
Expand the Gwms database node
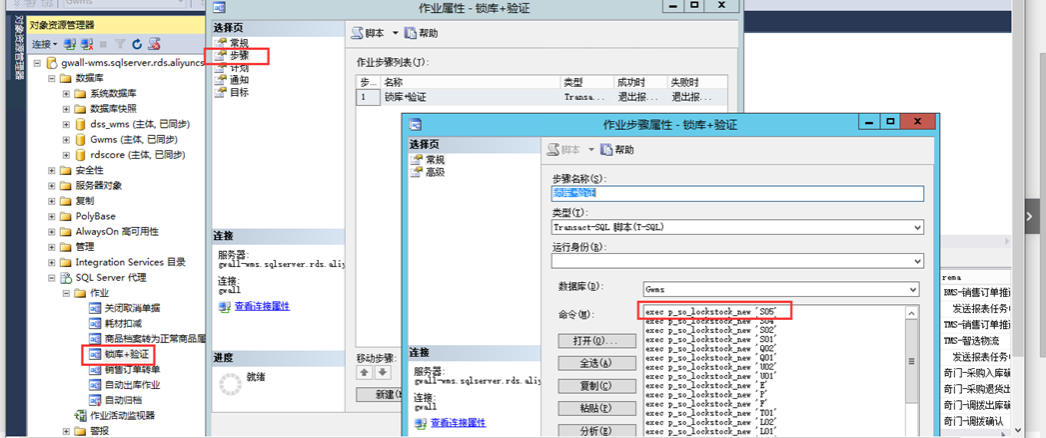[66, 139]
